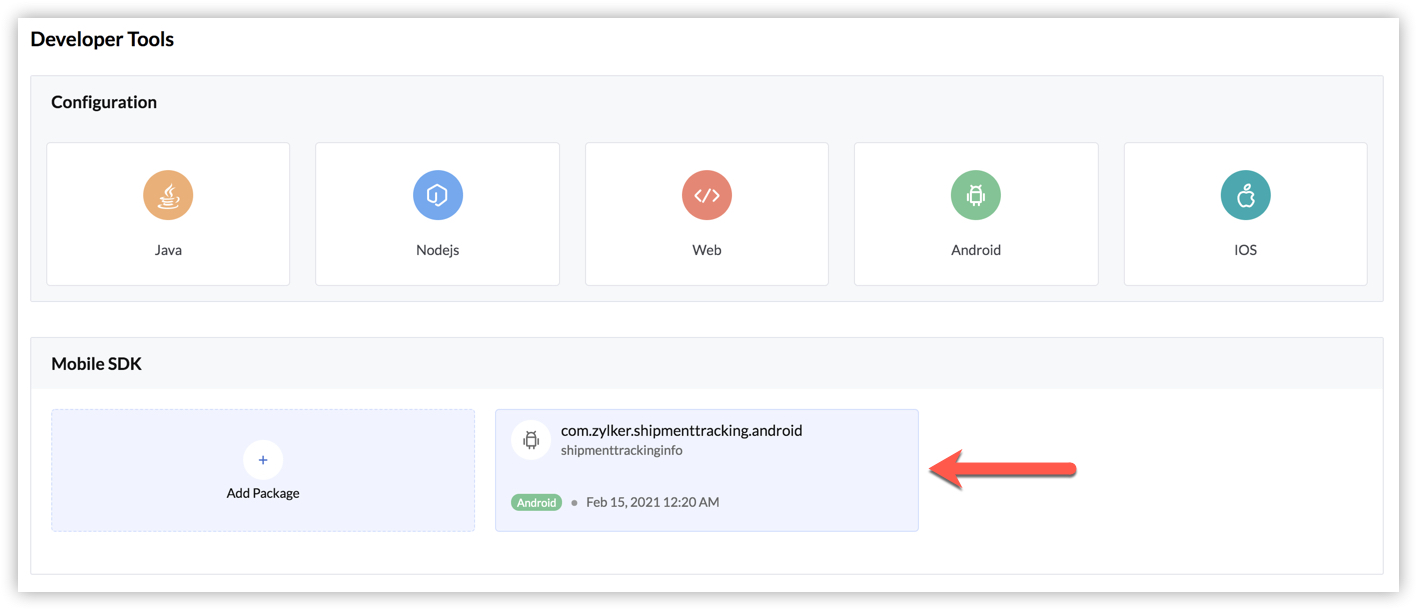1417x610 pixels.
Task: Click the shipmenttrackinginfo subtitle text
Action: tap(621, 451)
